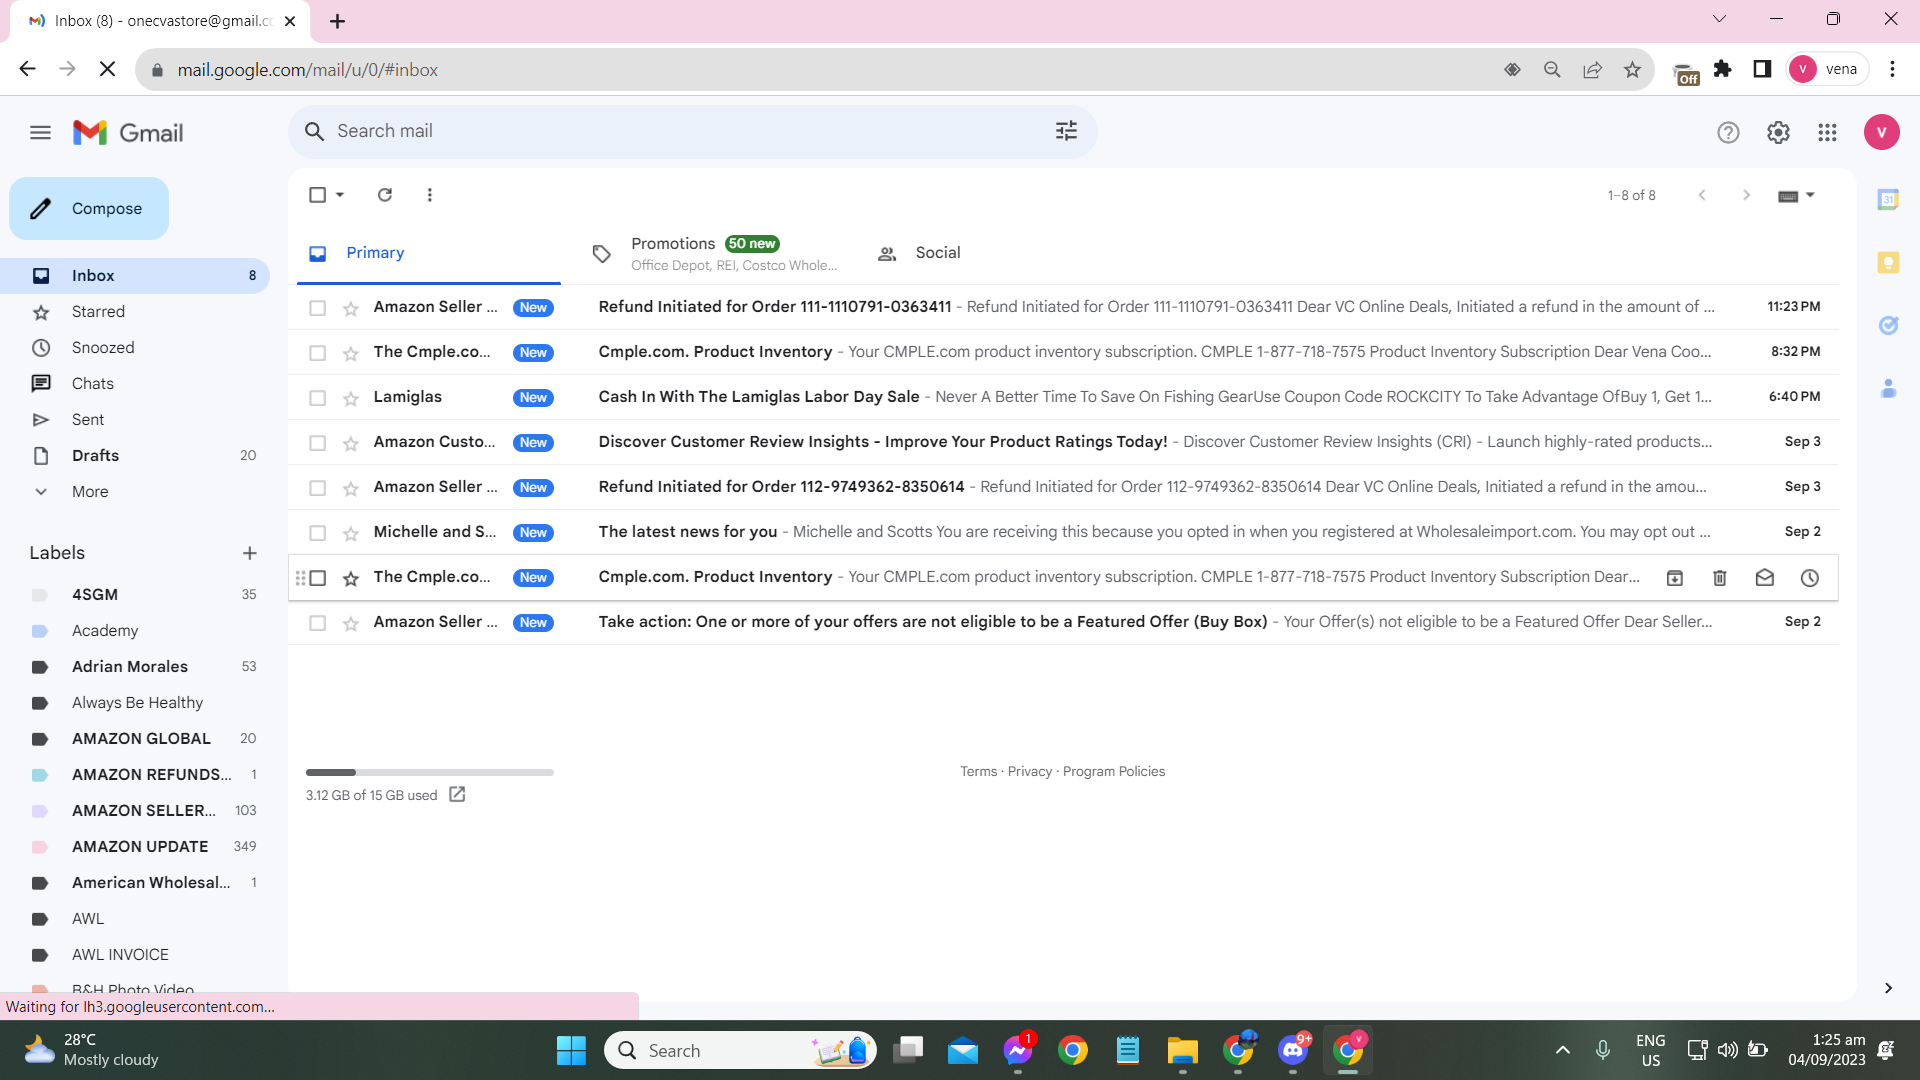1920x1080 pixels.
Task: Open Google apps grid
Action: pos(1827,132)
